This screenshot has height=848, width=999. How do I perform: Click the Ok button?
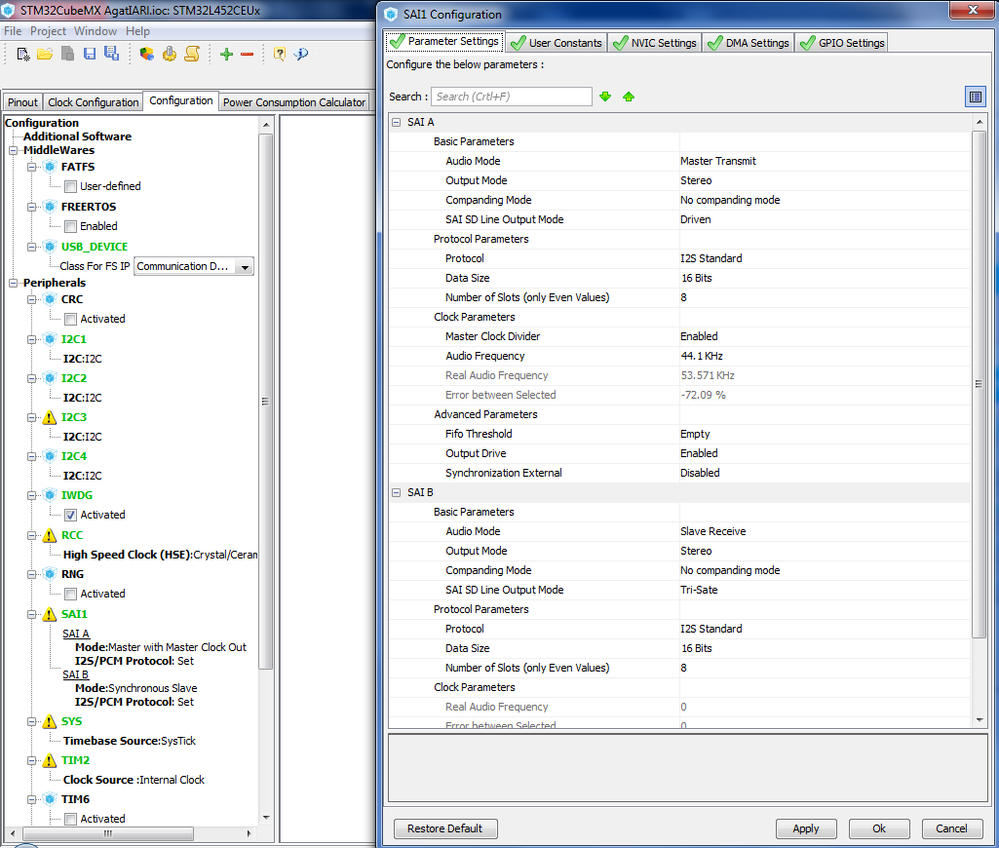(879, 829)
